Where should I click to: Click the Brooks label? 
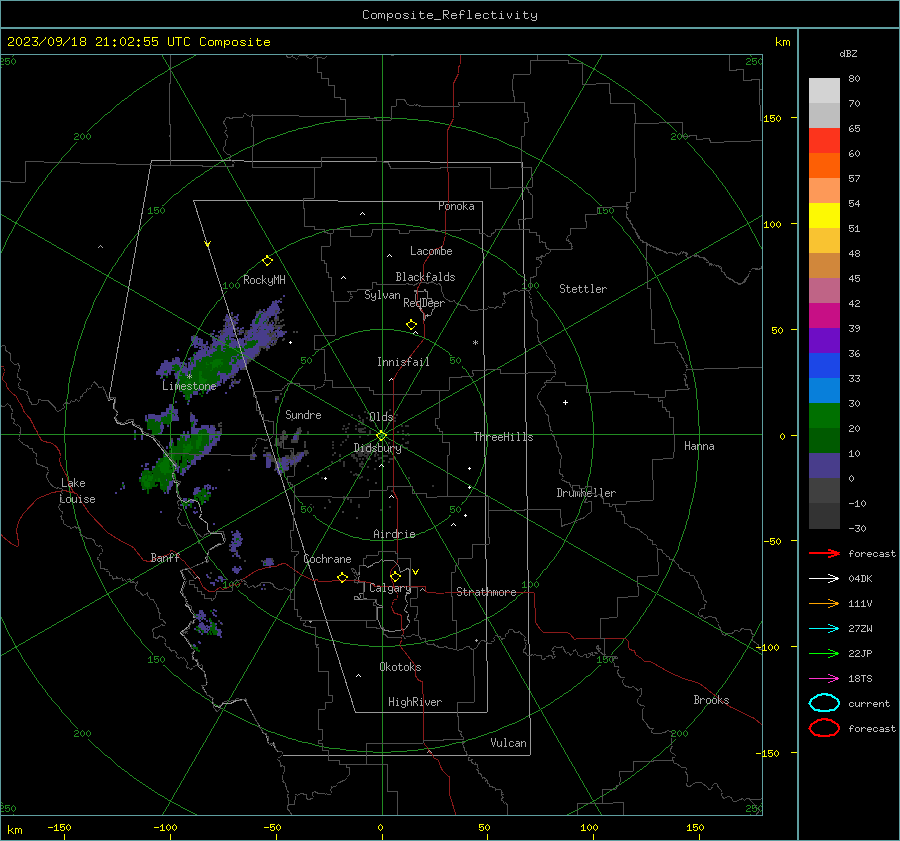711,700
